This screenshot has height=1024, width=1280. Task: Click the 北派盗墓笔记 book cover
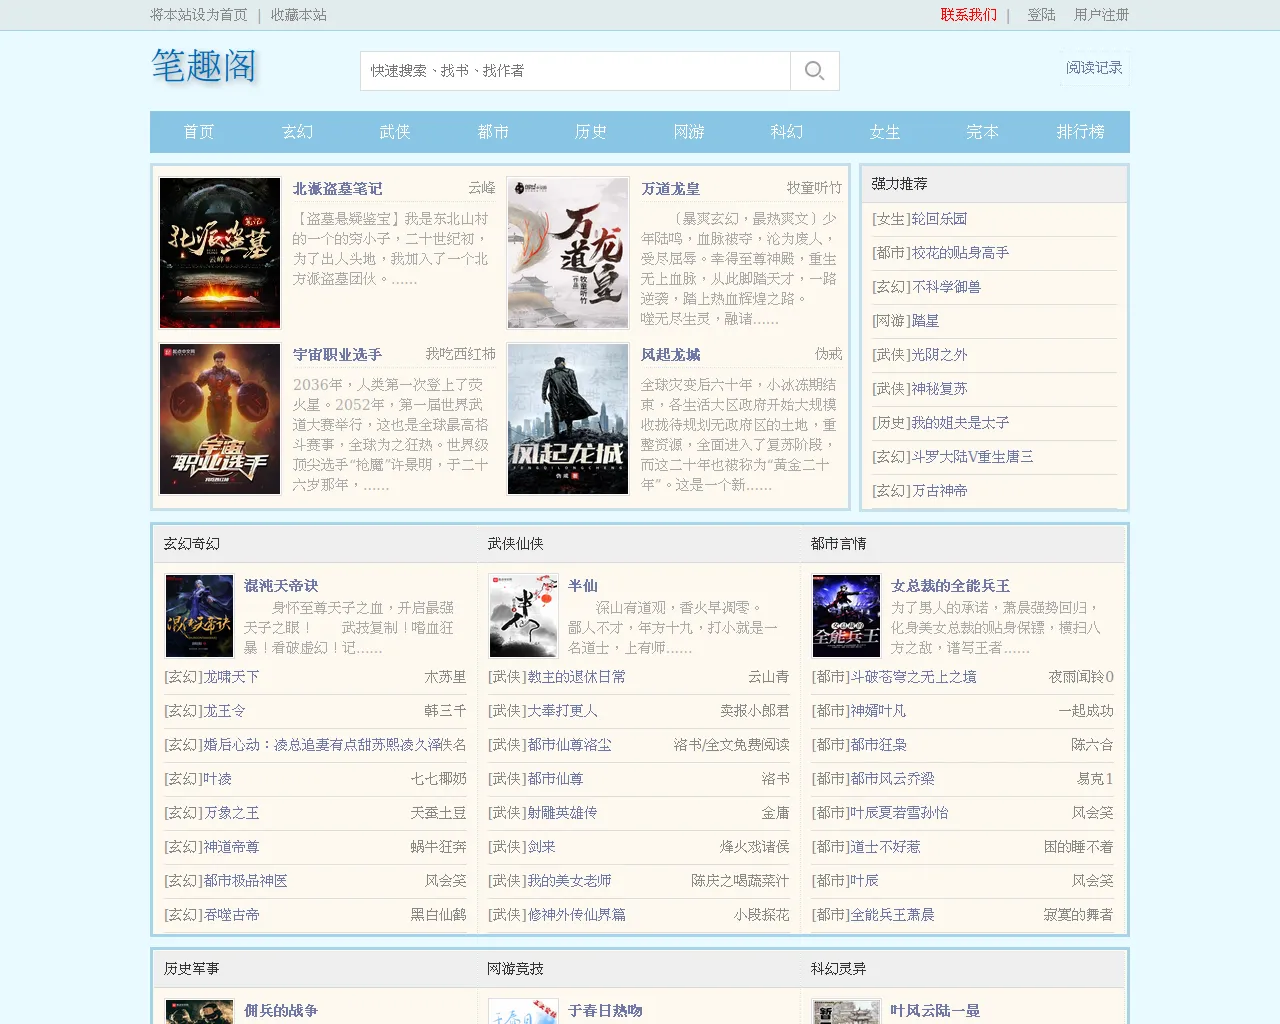[x=220, y=253]
